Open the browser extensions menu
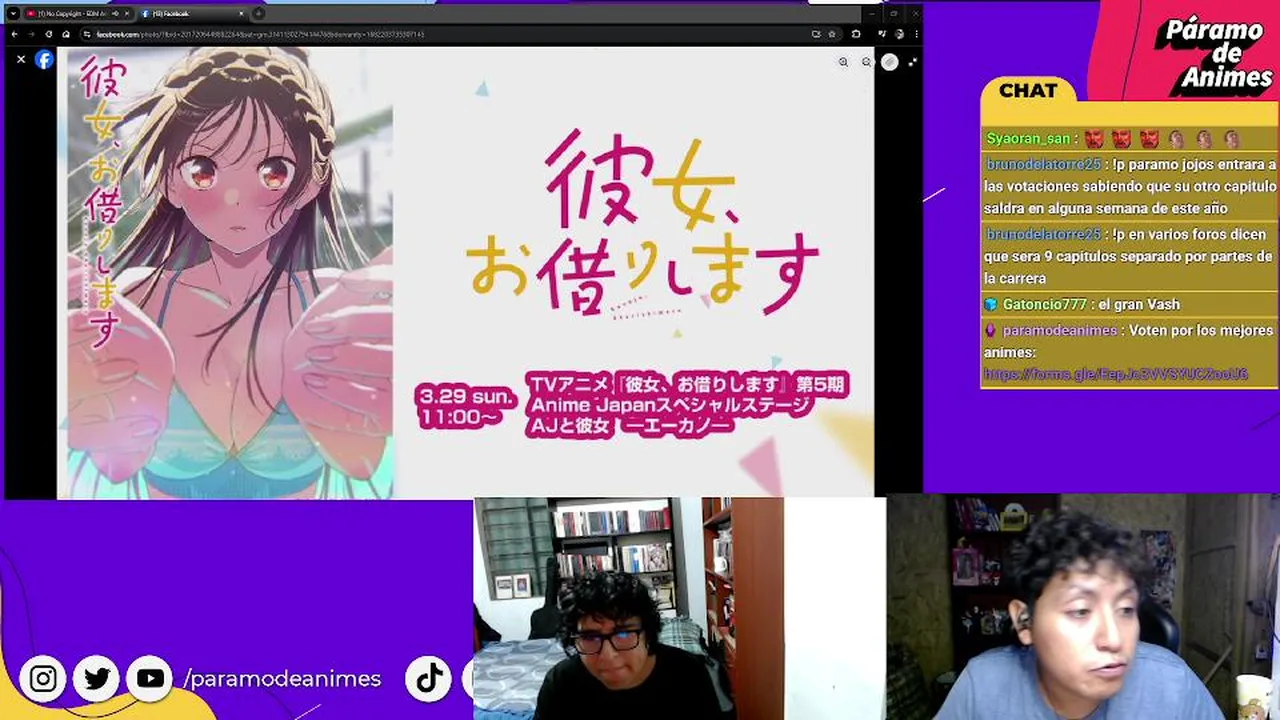This screenshot has height=720, width=1280. 856,34
